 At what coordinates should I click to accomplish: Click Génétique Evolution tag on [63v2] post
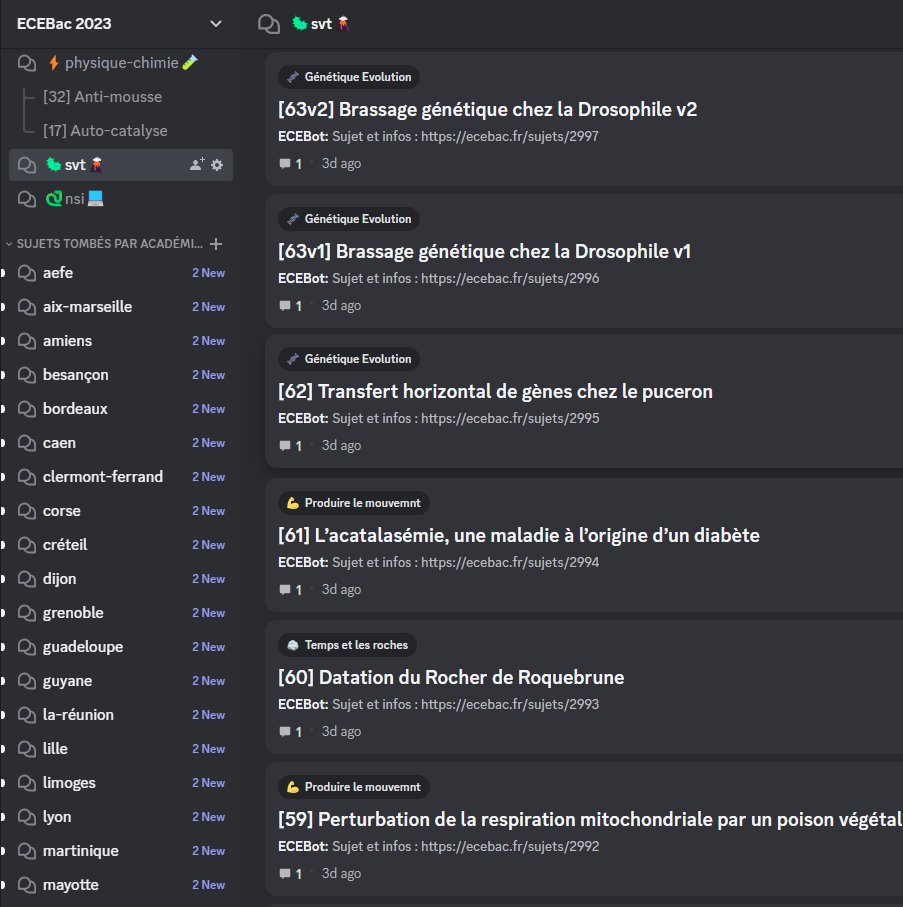[x=349, y=77]
